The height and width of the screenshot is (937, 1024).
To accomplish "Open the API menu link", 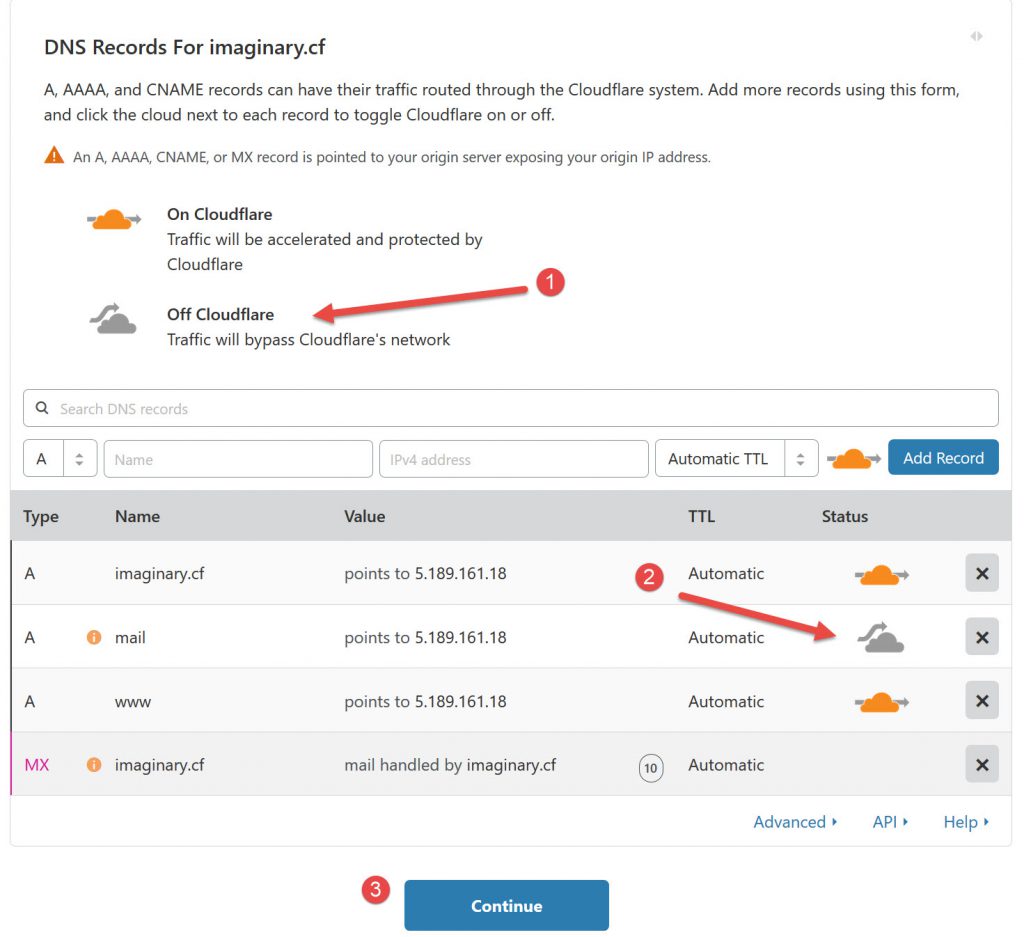I will tap(890, 822).
